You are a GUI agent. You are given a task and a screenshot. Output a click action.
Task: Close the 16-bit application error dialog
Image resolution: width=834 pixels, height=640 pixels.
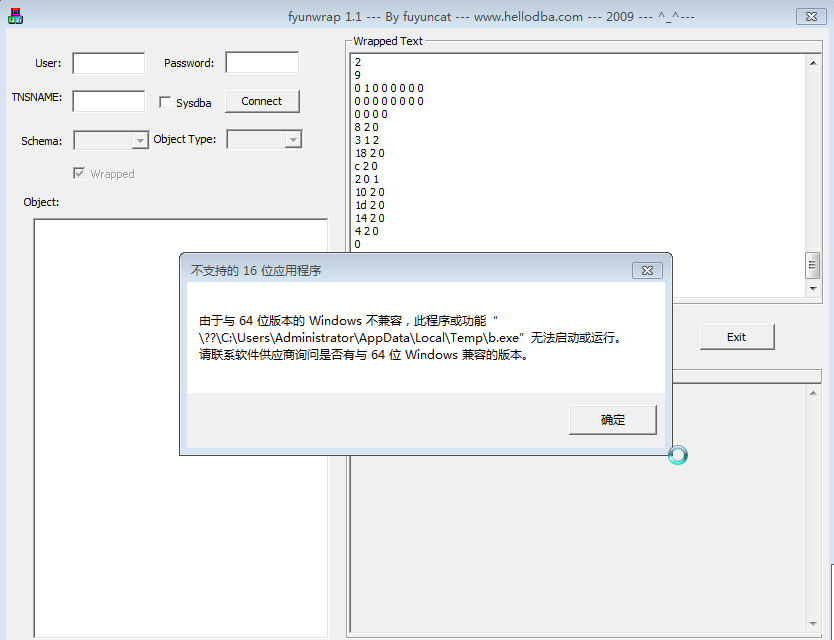(x=648, y=270)
